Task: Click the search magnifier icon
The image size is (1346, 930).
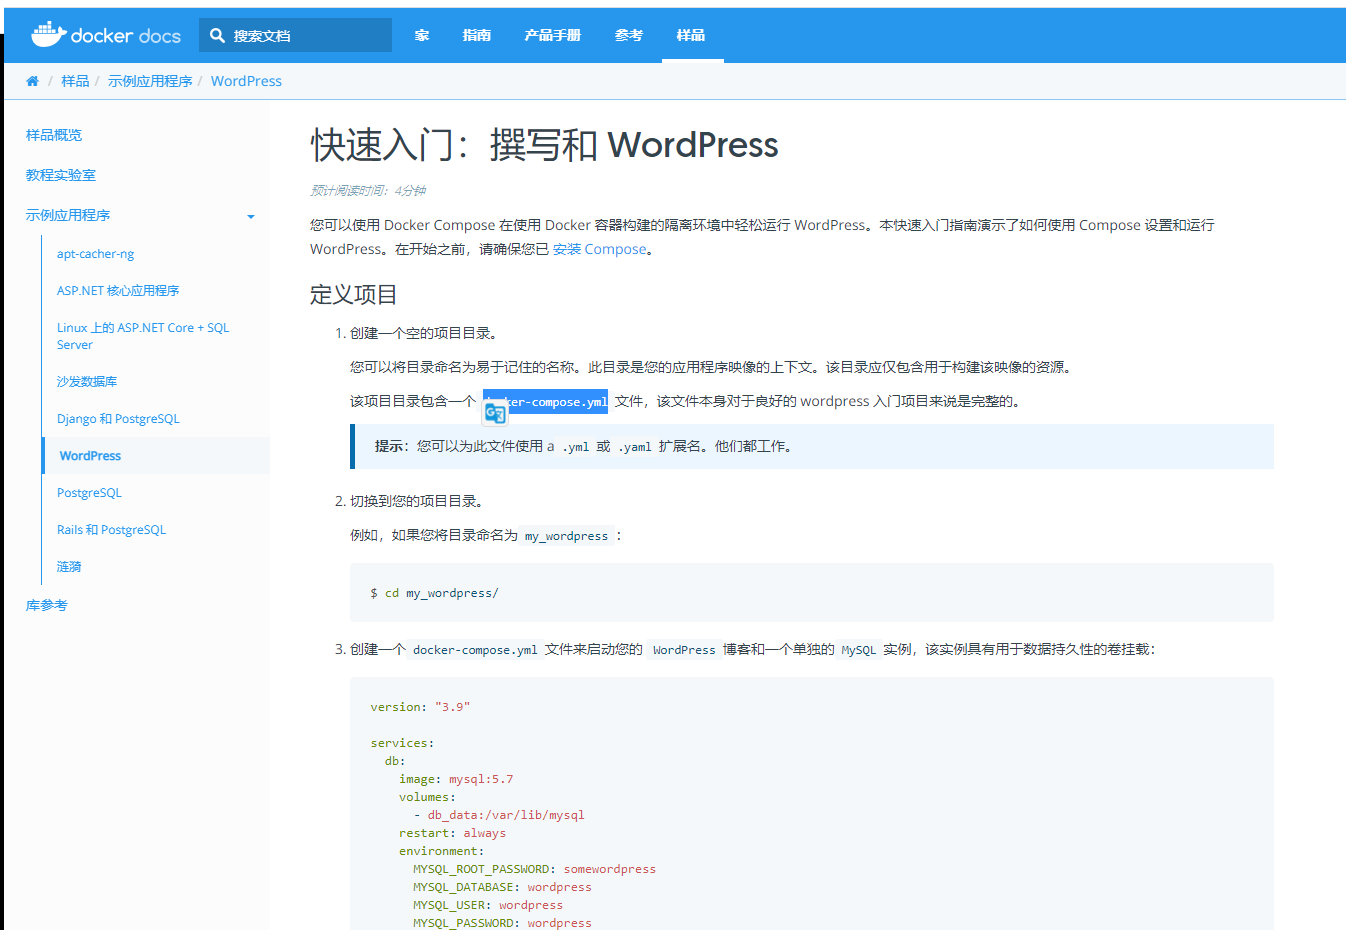Action: pyautogui.click(x=217, y=35)
